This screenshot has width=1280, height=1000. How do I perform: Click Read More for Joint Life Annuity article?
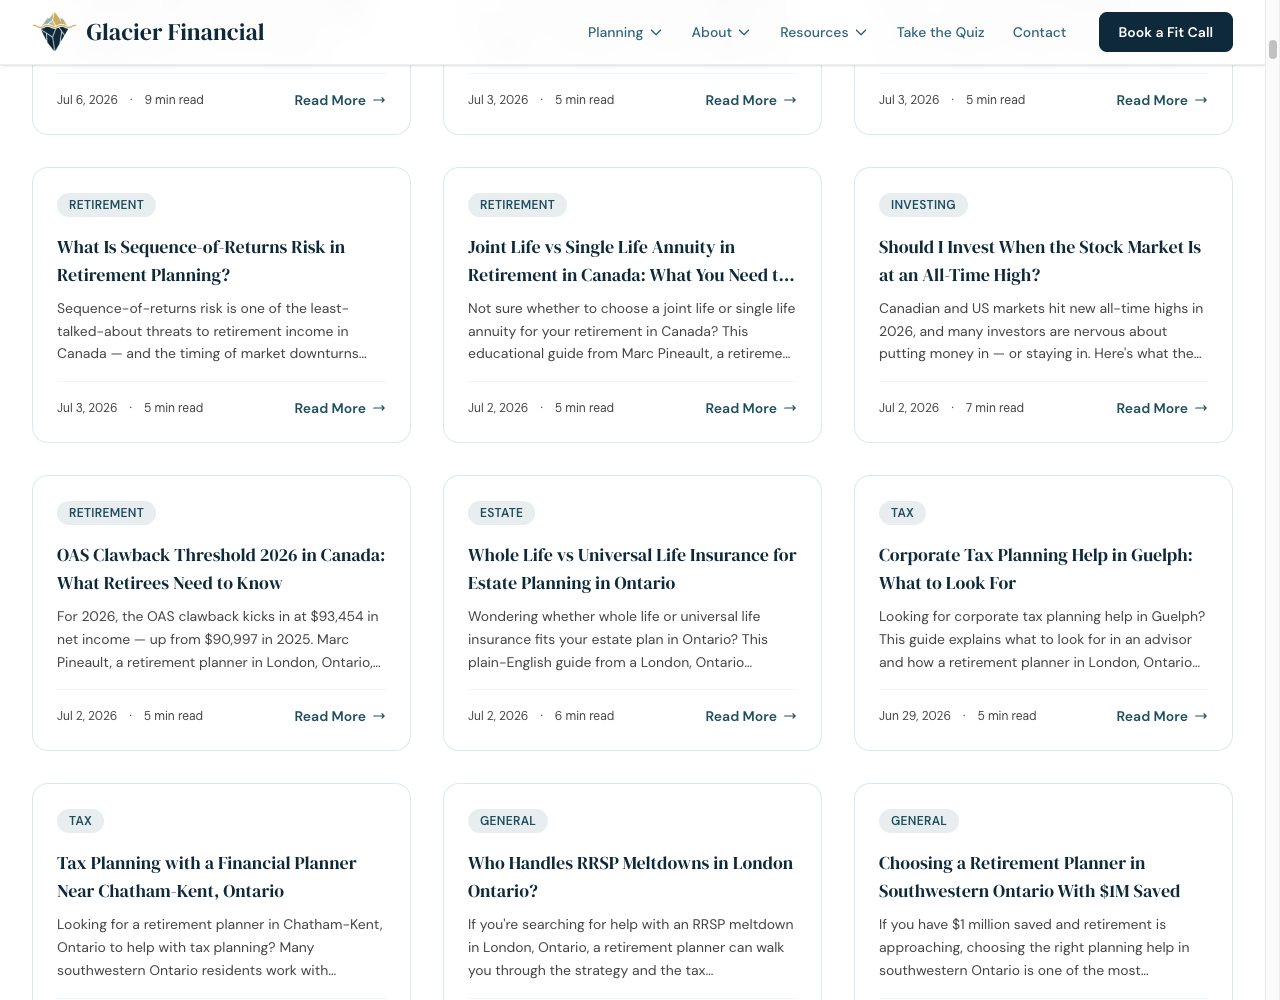point(751,408)
